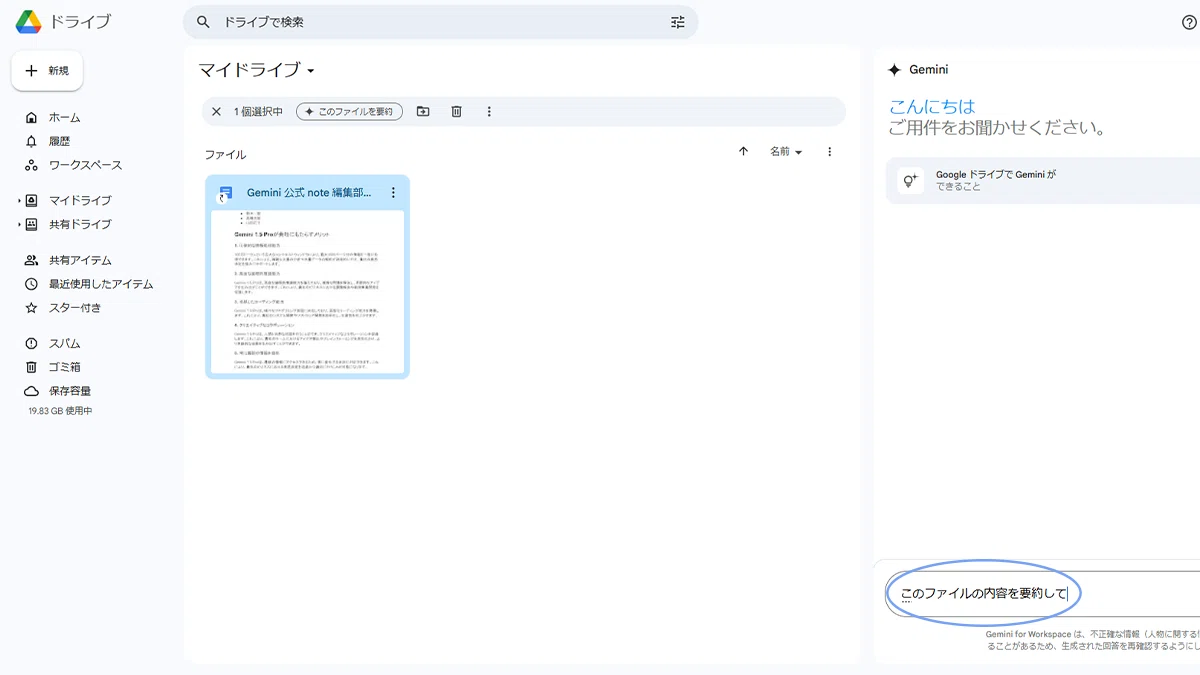Open スター付き in the sidebar

(75, 308)
